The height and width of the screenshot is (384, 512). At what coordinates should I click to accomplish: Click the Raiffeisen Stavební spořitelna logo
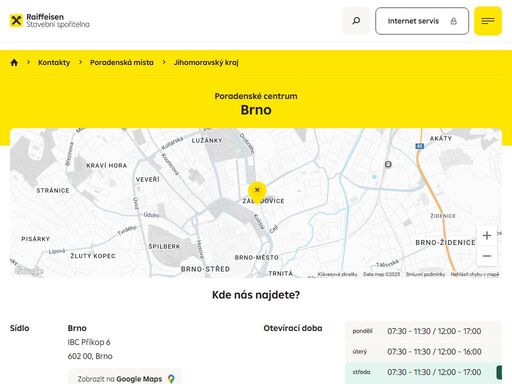point(50,21)
